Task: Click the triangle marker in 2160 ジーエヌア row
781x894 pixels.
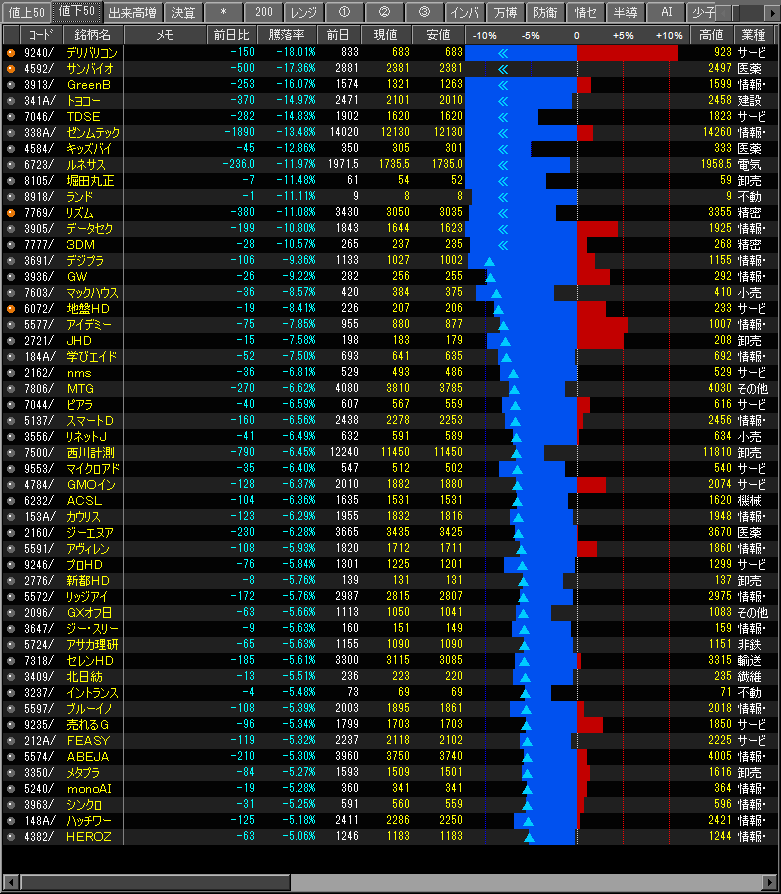Action: click(x=519, y=534)
